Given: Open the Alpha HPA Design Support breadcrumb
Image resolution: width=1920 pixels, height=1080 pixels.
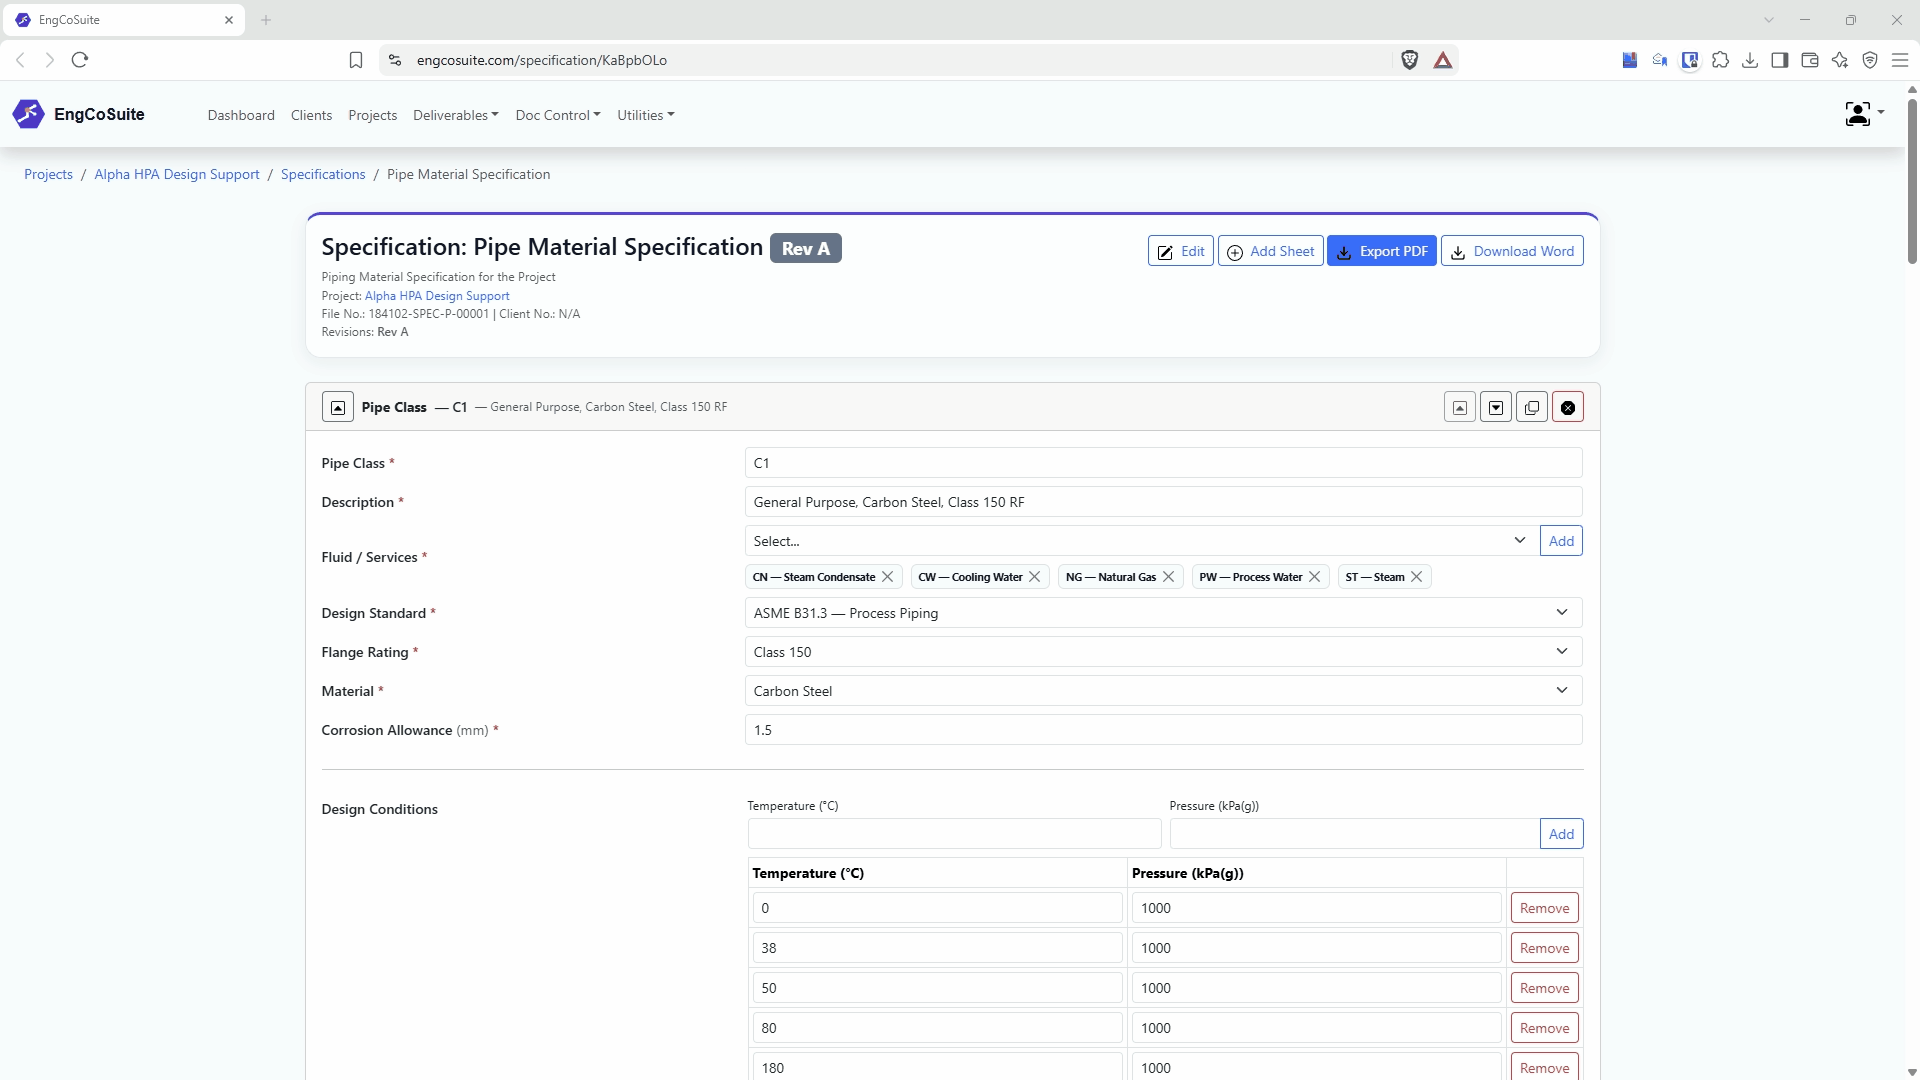Looking at the screenshot, I should 177,174.
